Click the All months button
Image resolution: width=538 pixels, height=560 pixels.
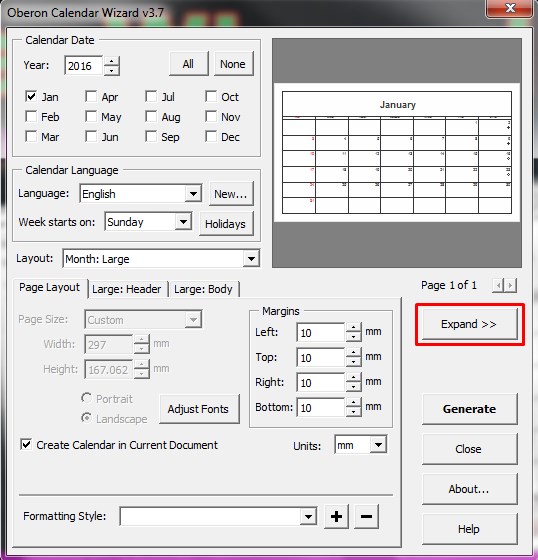coord(188,64)
